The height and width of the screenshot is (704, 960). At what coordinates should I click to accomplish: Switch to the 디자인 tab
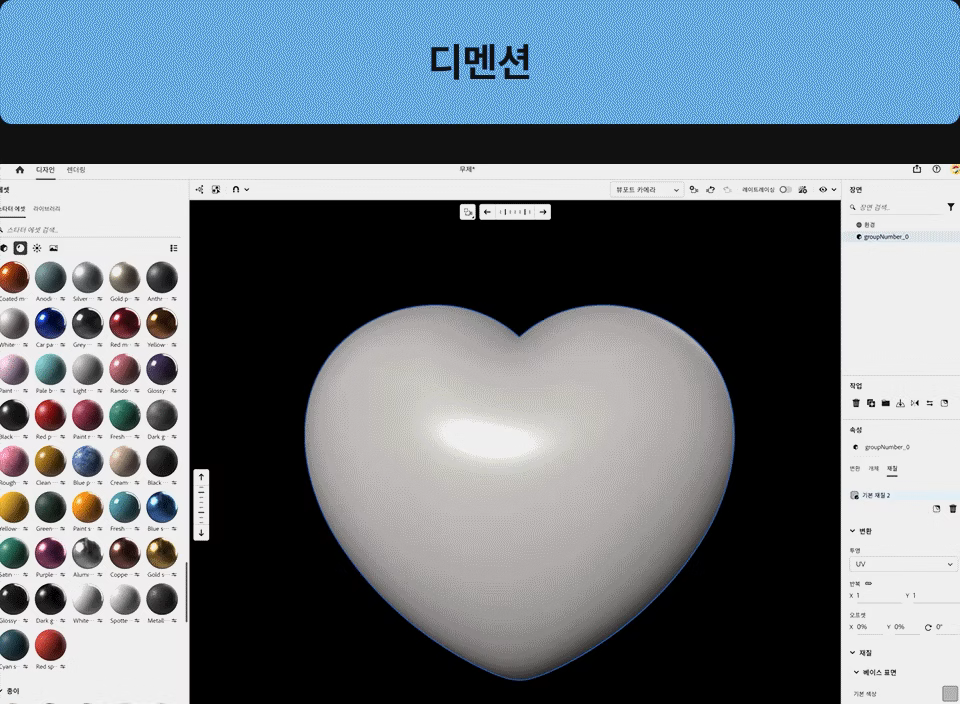45,170
